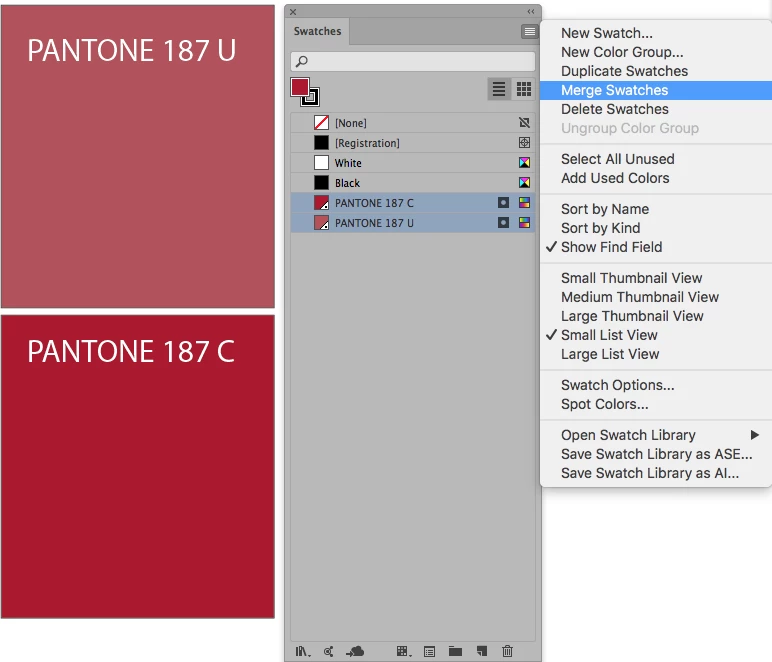Click the New Swatch icon
This screenshot has width=772, height=662.
tap(482, 652)
